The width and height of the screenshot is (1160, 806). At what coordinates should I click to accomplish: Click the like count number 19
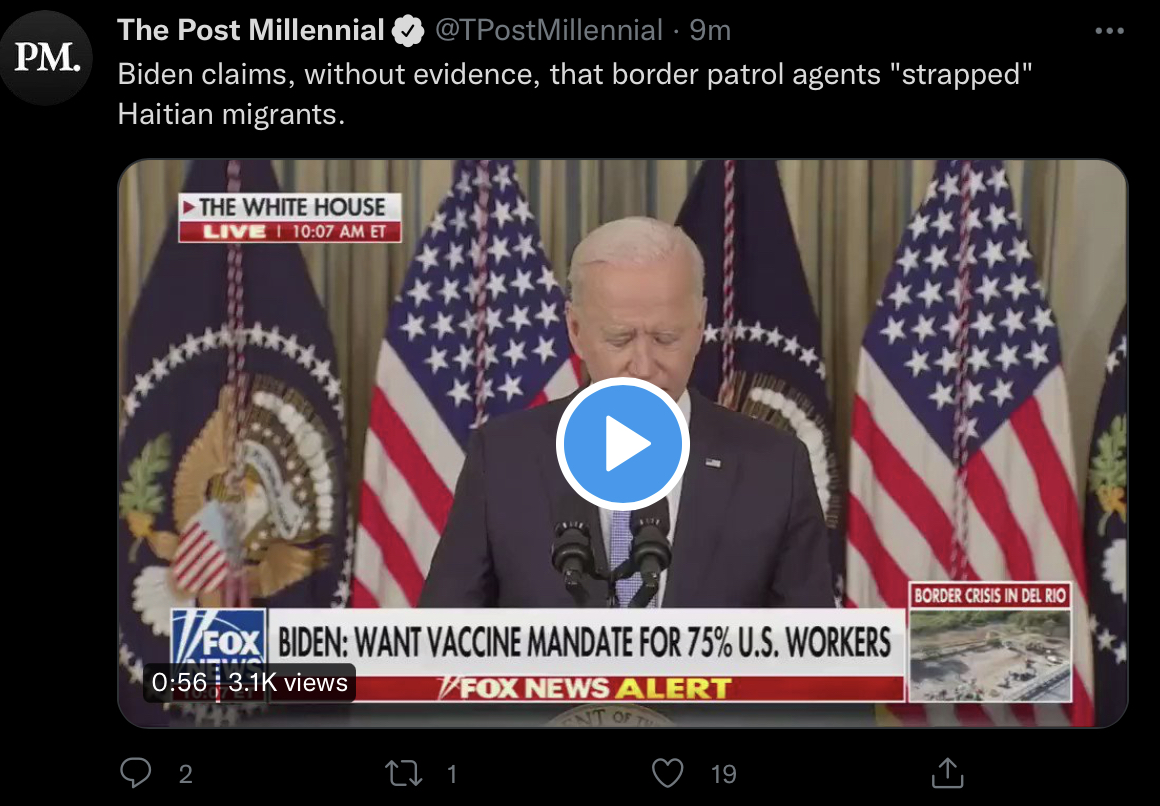tap(724, 774)
